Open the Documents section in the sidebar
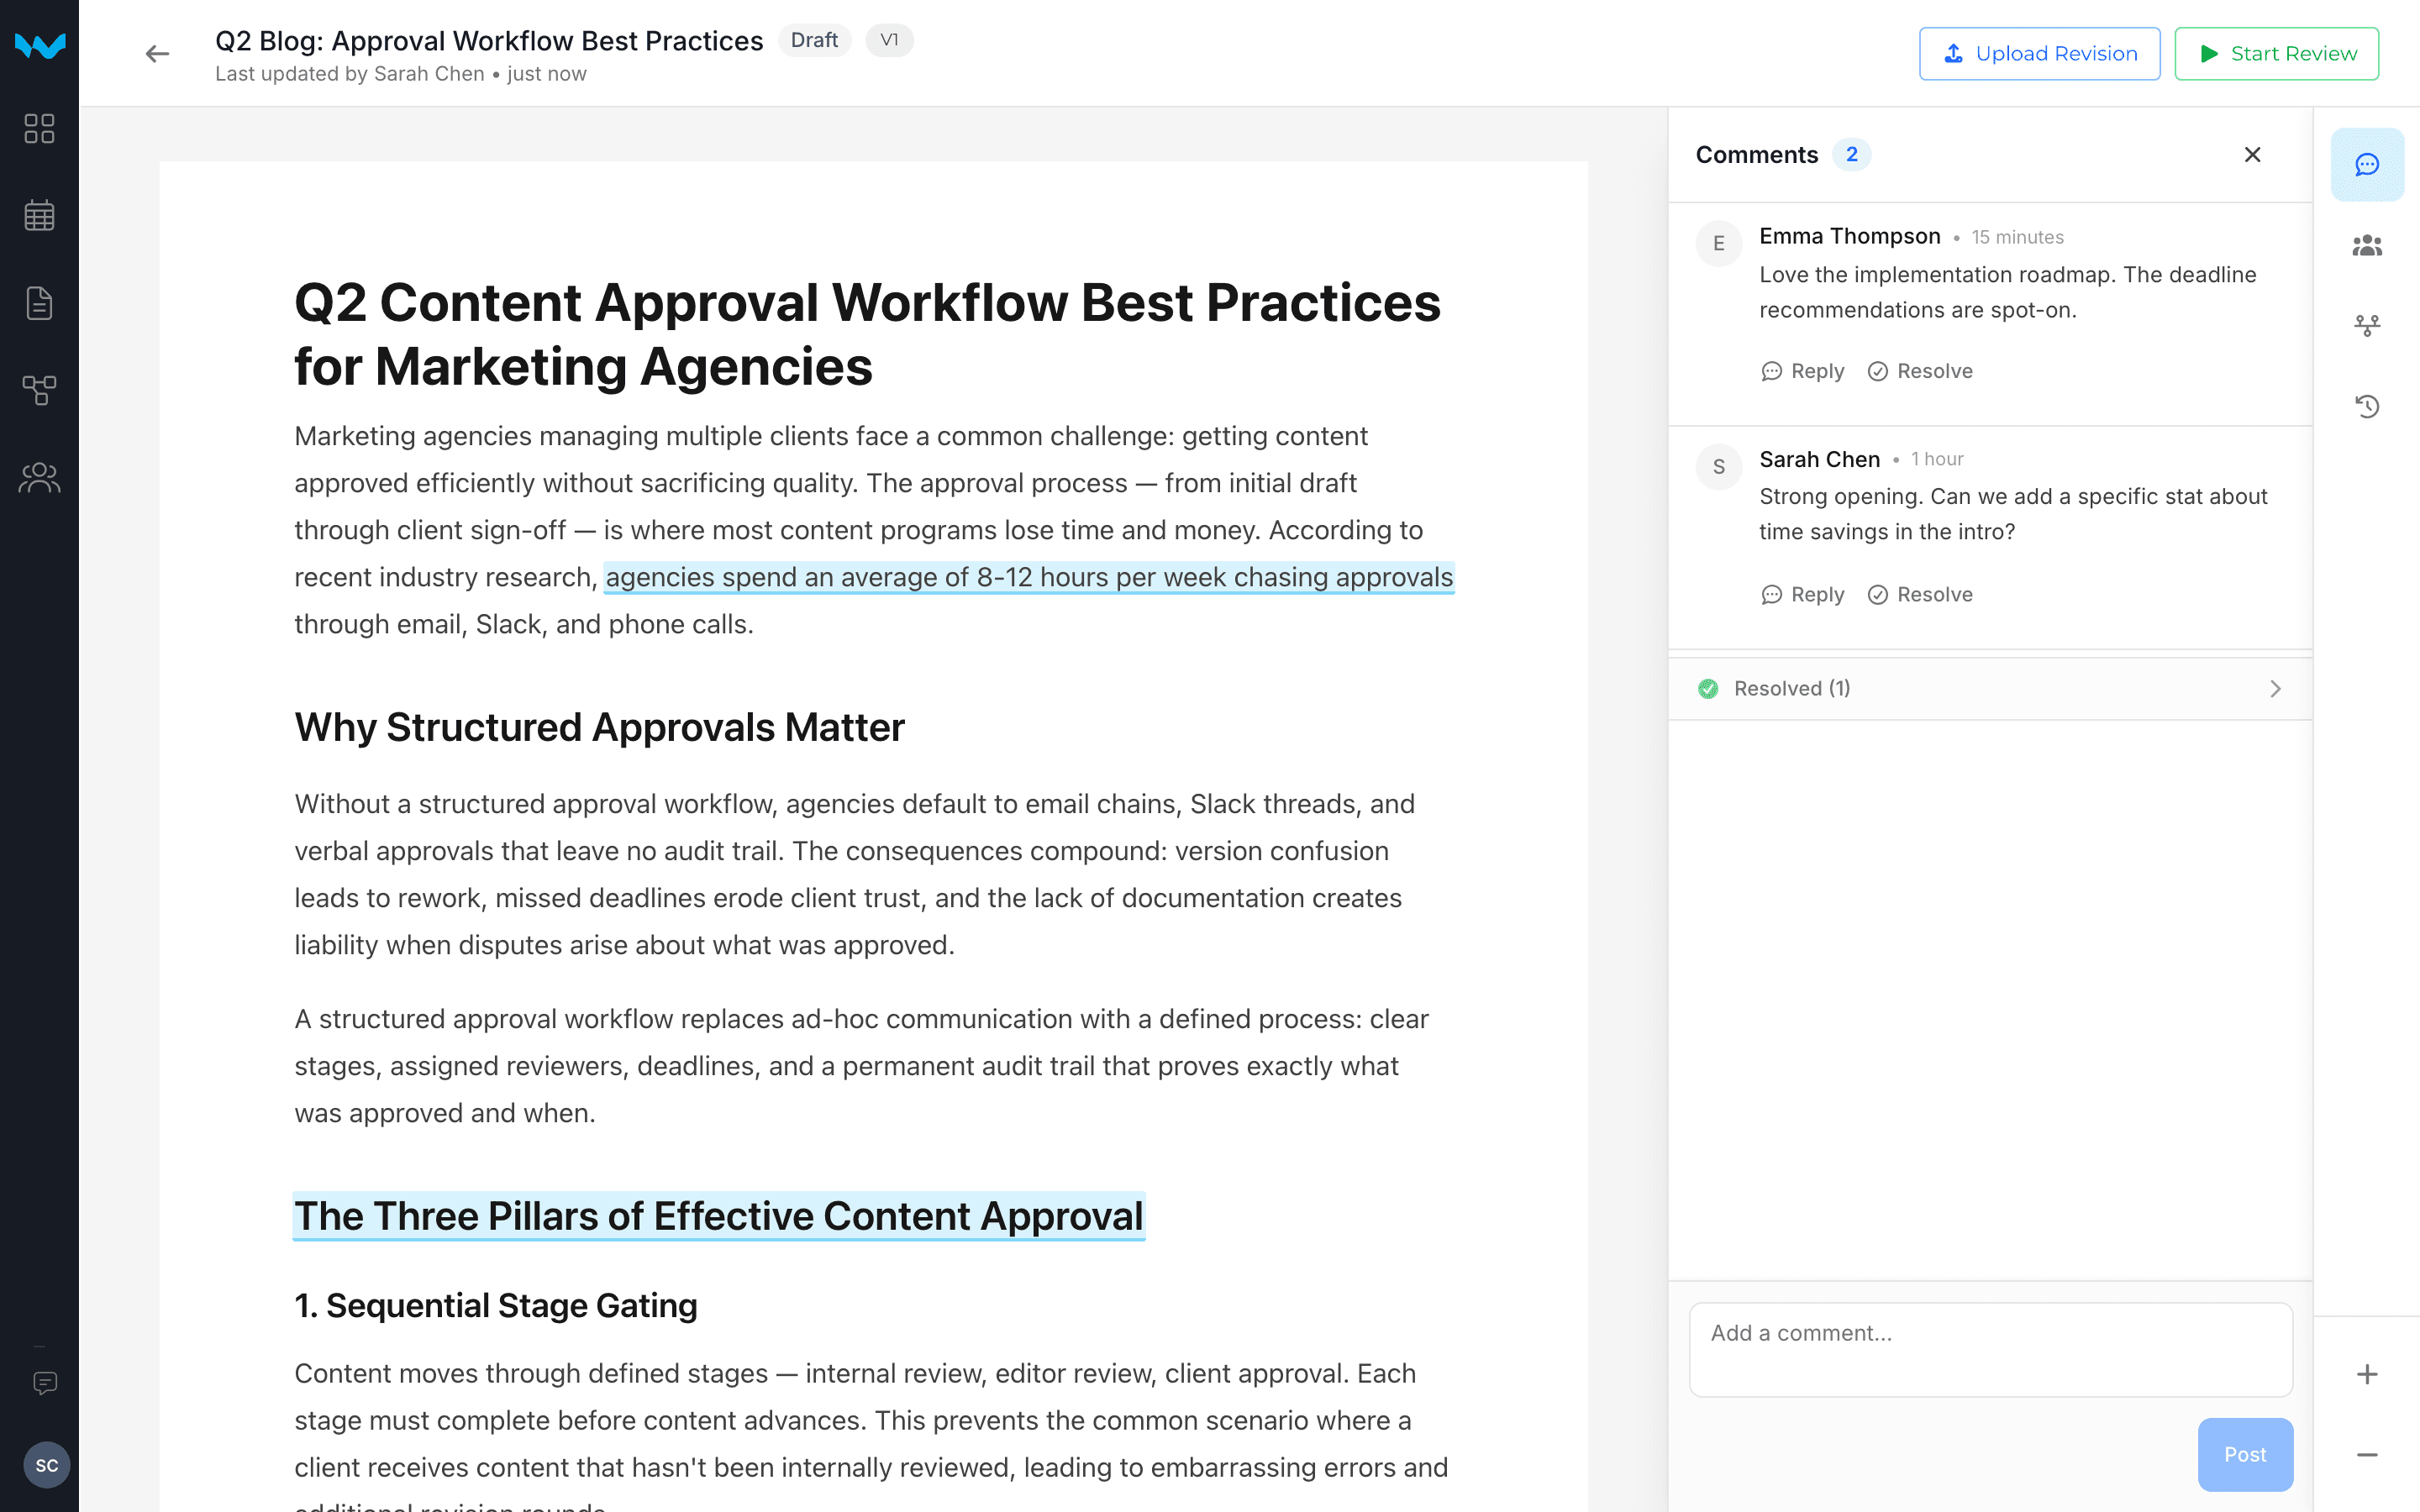This screenshot has width=2420, height=1512. 40,303
